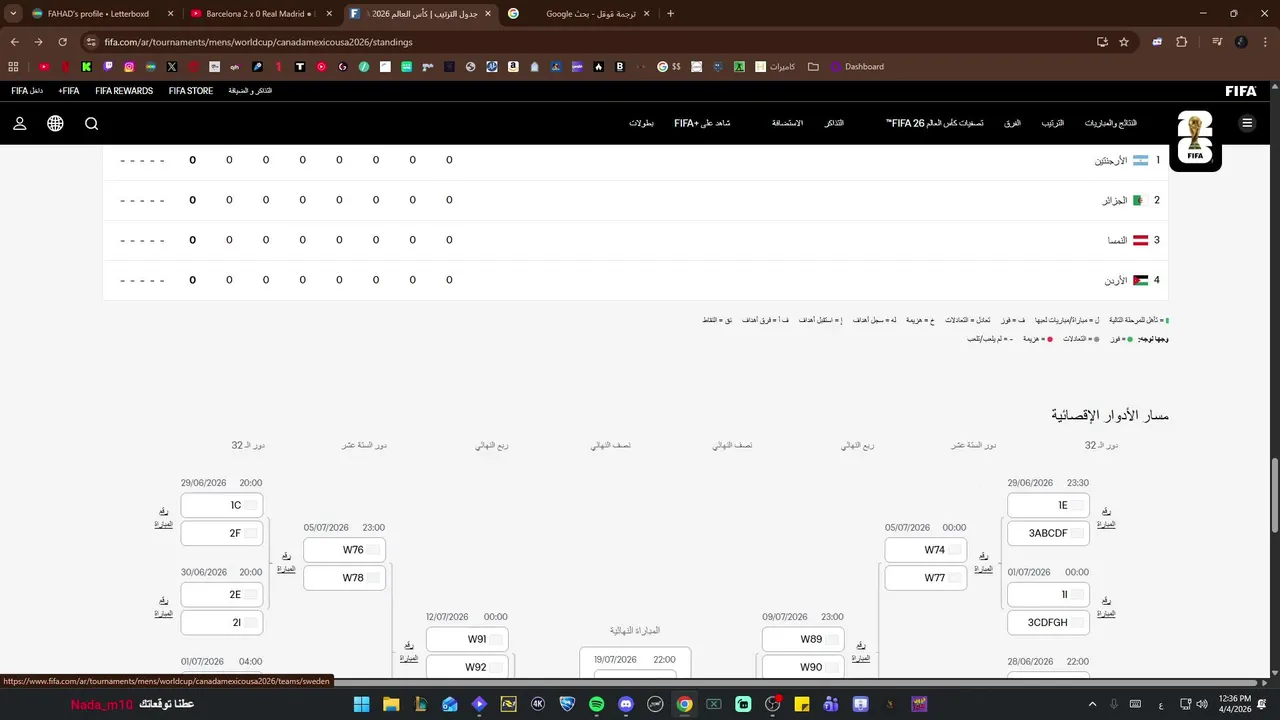Select the 3CDFGH bracket slot
The height and width of the screenshot is (720, 1280).
pos(1048,622)
